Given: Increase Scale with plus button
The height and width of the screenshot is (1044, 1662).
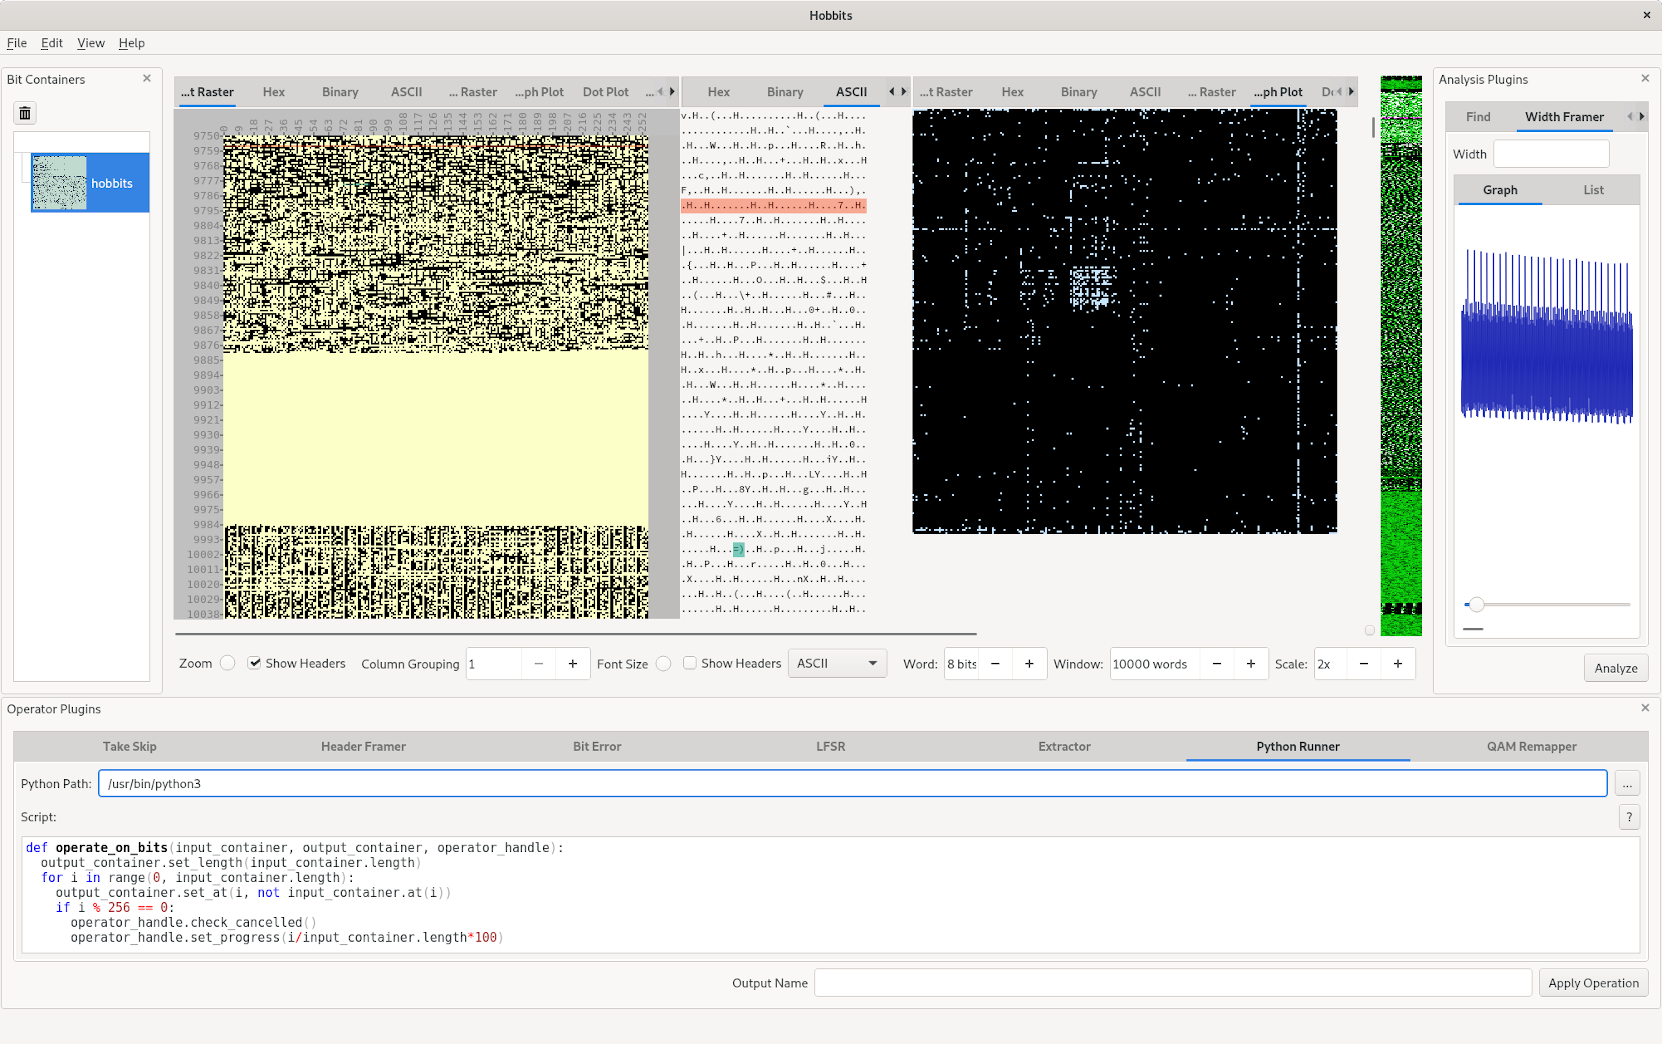Looking at the screenshot, I should coord(1398,664).
